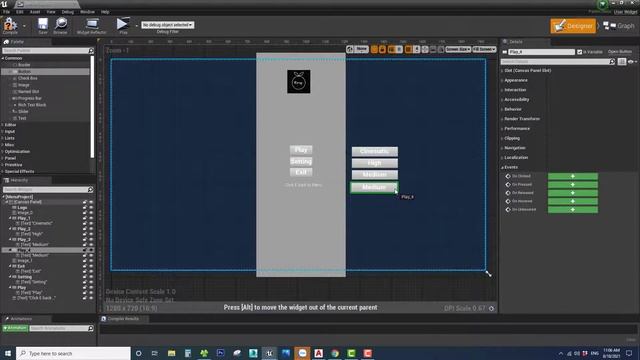
Task: Click the widget name field in Details
Action: (541, 52)
